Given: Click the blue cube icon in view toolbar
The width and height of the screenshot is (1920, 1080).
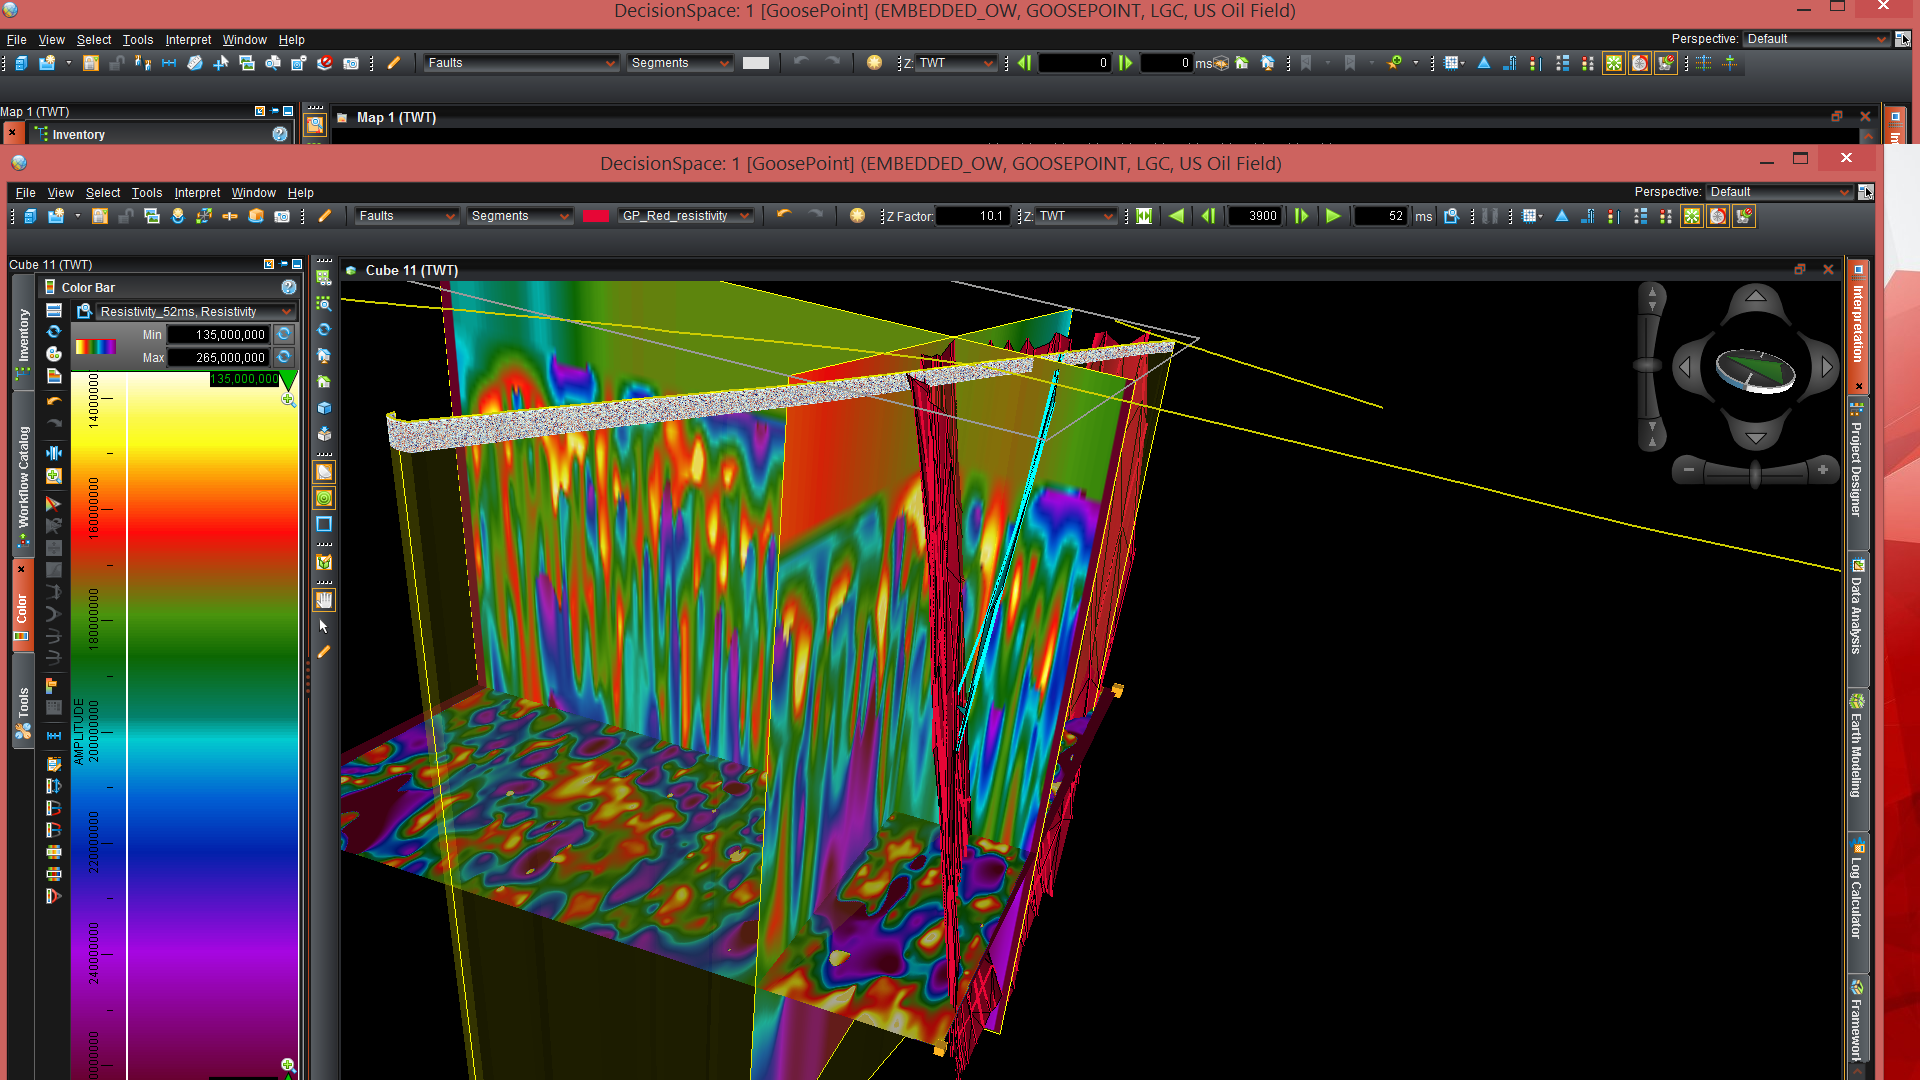Looking at the screenshot, I should tap(324, 408).
